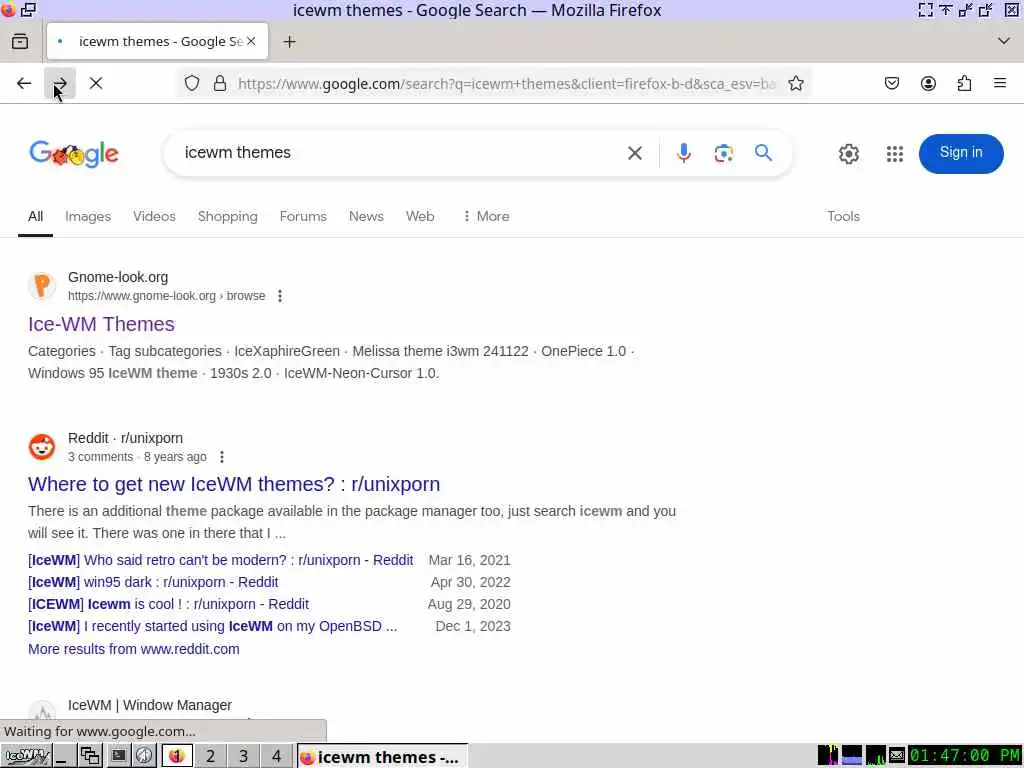Screen dimensions: 1024x768
Task: Open the Google apps grid
Action: pyautogui.click(x=895, y=154)
